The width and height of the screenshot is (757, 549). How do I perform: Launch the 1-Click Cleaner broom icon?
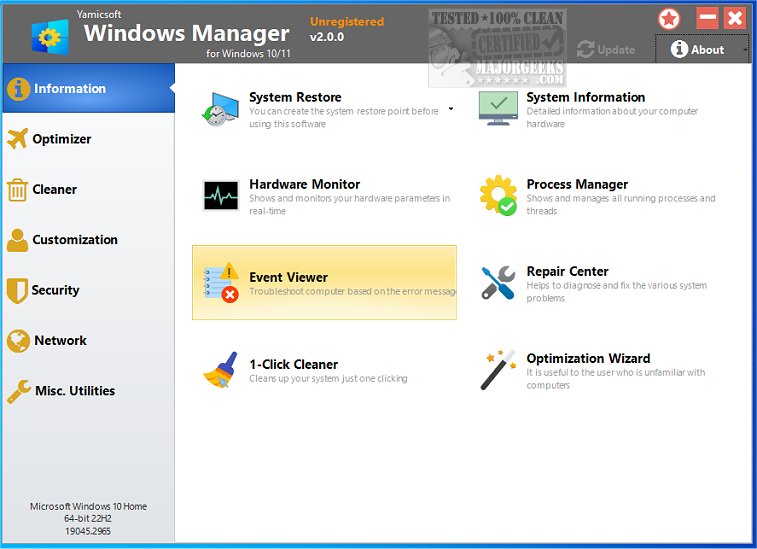(220, 370)
